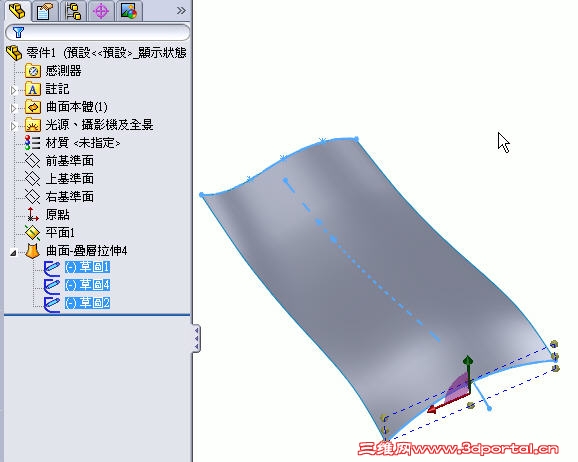The image size is (578, 462).
Task: Collapse the side panel using the arrow handle
Action: pyautogui.click(x=197, y=338)
